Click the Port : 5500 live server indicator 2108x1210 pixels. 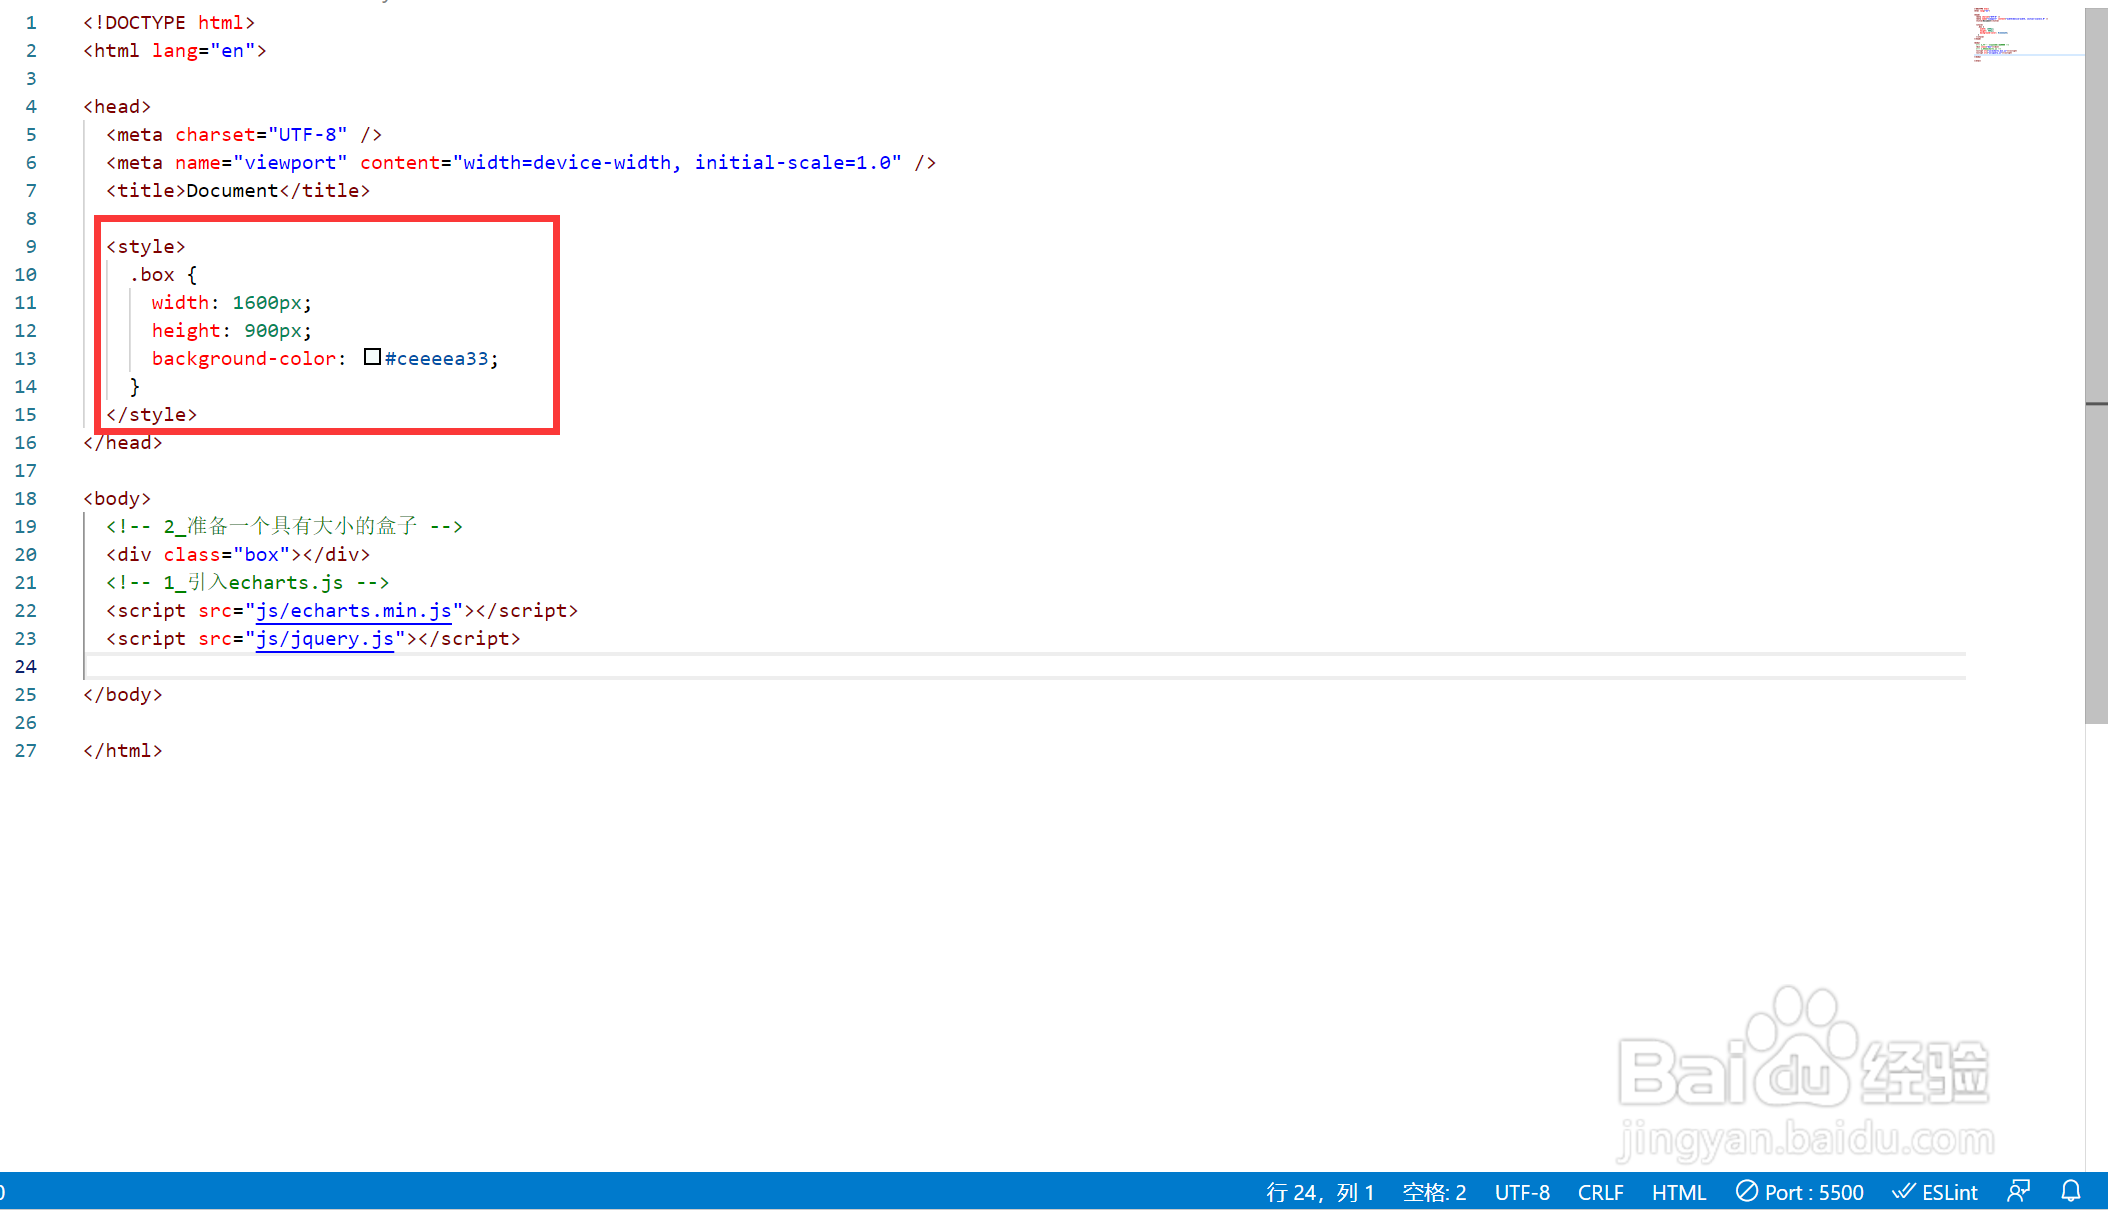click(x=1800, y=1192)
